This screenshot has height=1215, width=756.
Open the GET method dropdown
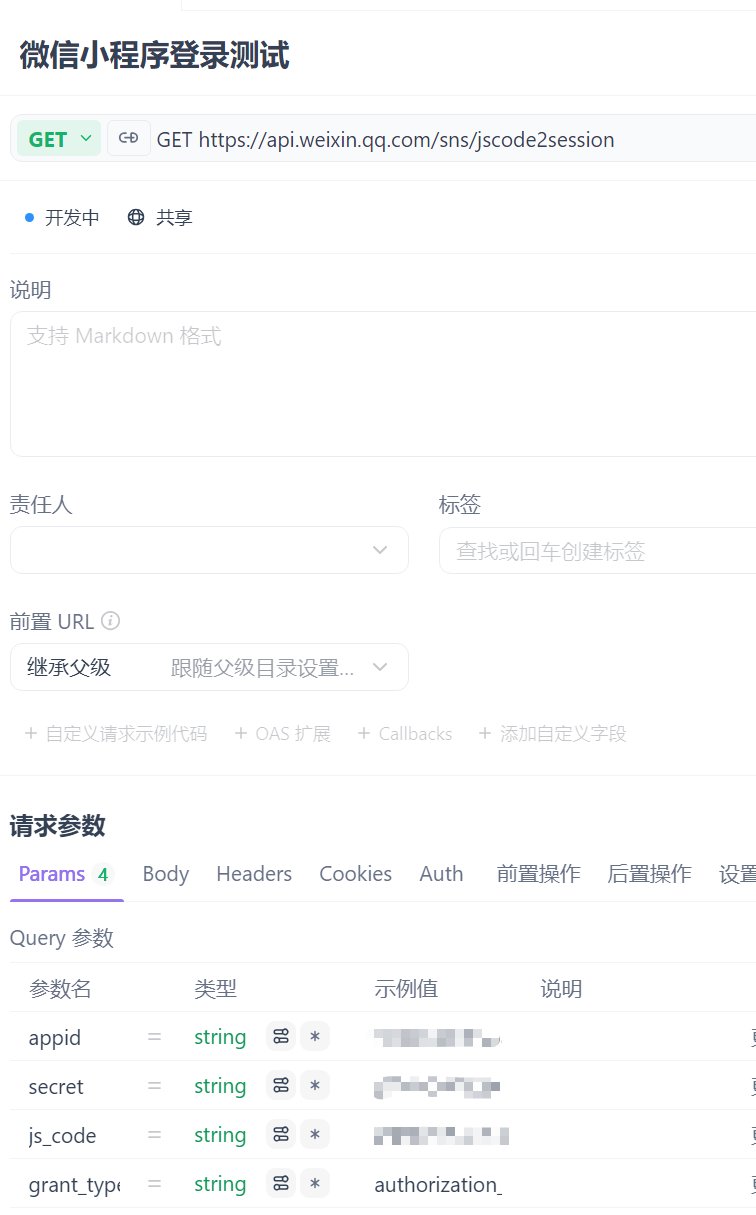click(60, 139)
